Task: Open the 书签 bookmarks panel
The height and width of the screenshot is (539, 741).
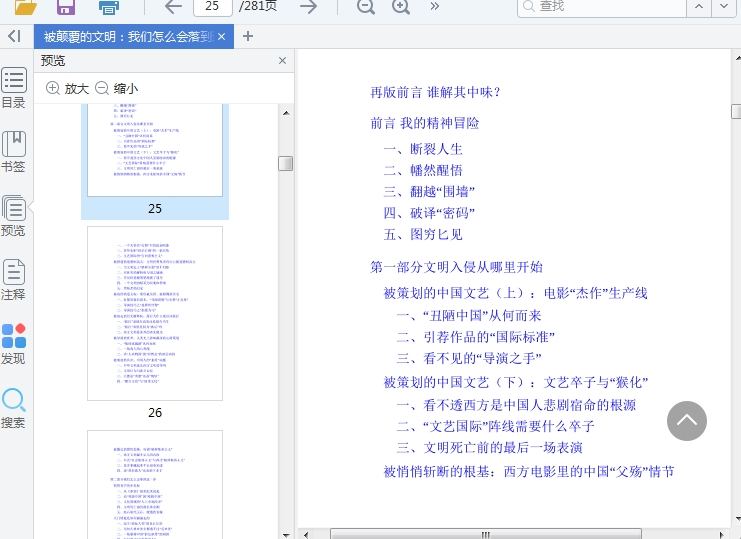Action: tap(14, 152)
